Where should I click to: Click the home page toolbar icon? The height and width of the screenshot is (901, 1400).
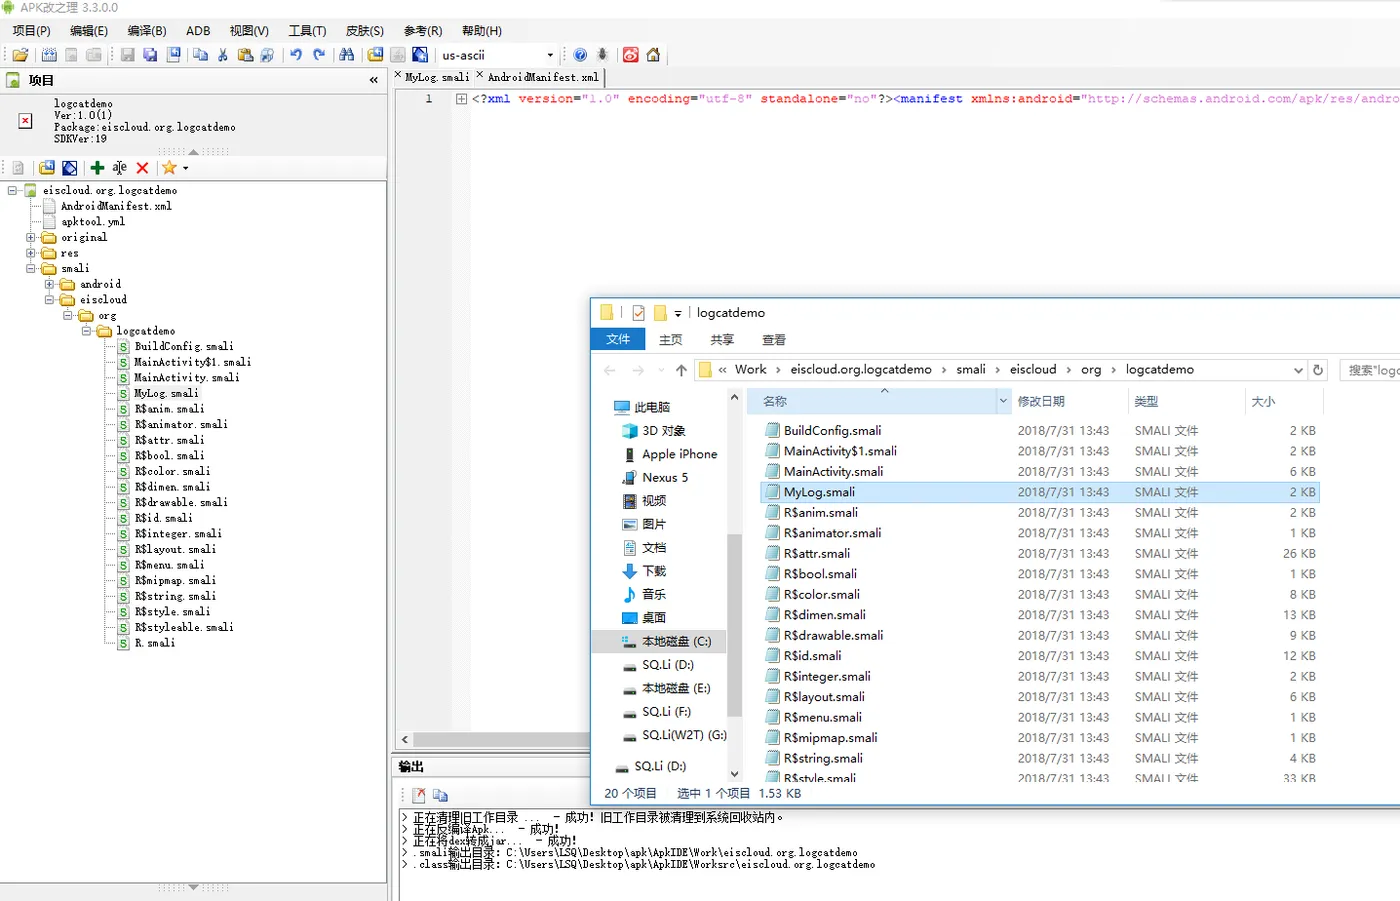653,55
